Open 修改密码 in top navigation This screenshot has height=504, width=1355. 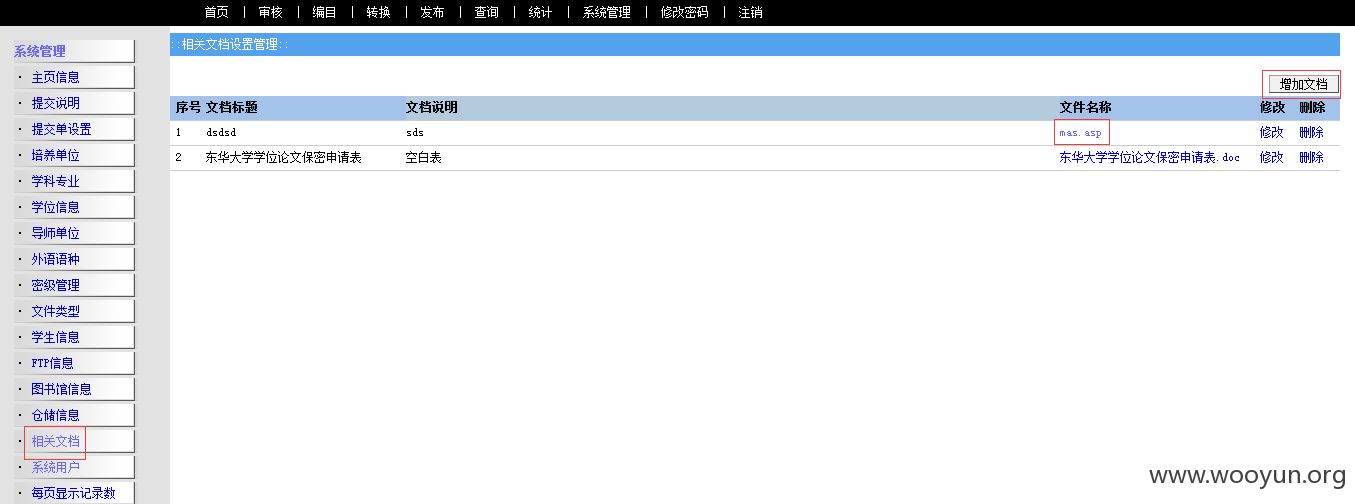pos(685,12)
